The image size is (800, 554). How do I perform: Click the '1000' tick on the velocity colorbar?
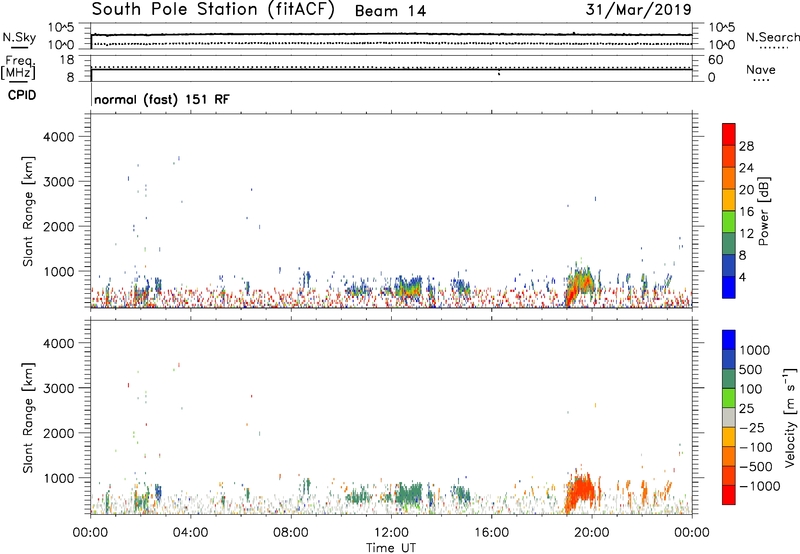(755, 350)
